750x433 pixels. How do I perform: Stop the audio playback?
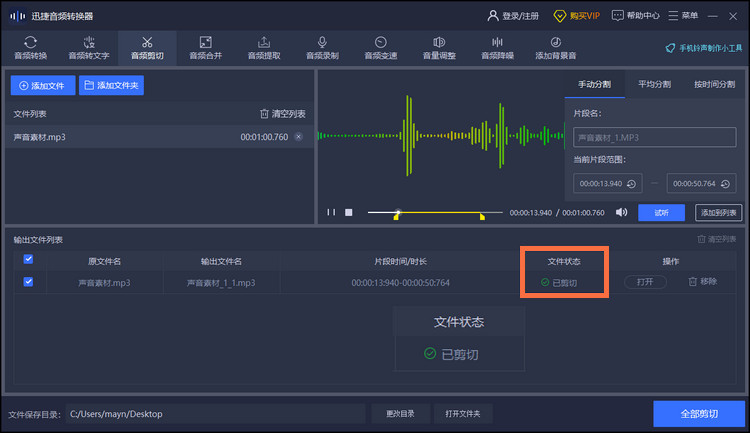click(x=349, y=212)
